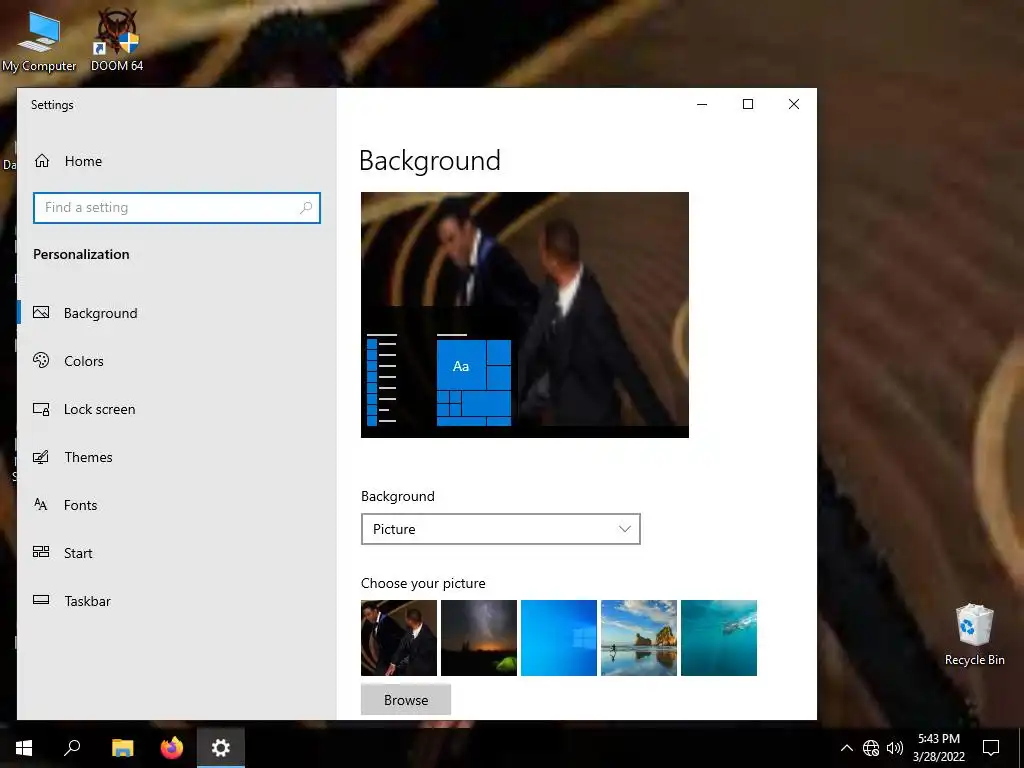This screenshot has height=768, width=1024.
Task: Click the Taskbar icon in the sidebar
Action: click(41, 600)
